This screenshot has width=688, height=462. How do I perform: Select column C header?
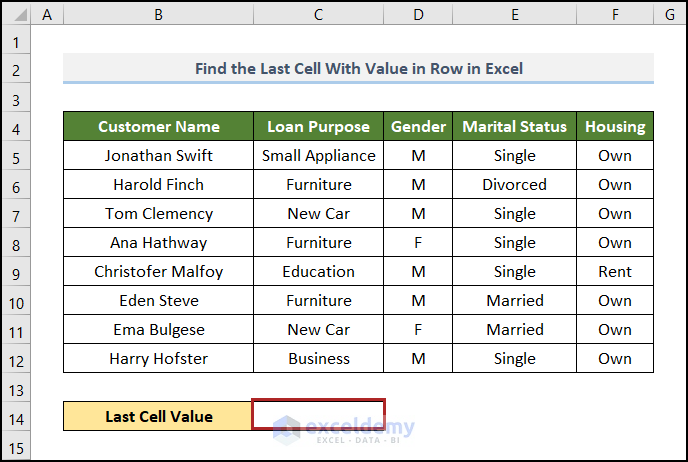(318, 14)
